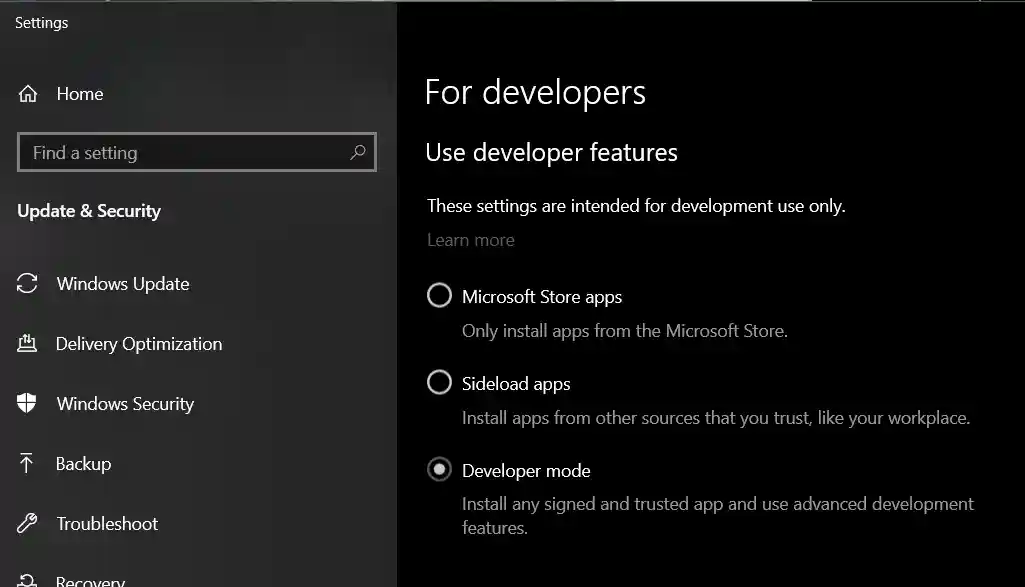Navigate to Recovery settings
The width and height of the screenshot is (1025, 587).
(90, 580)
